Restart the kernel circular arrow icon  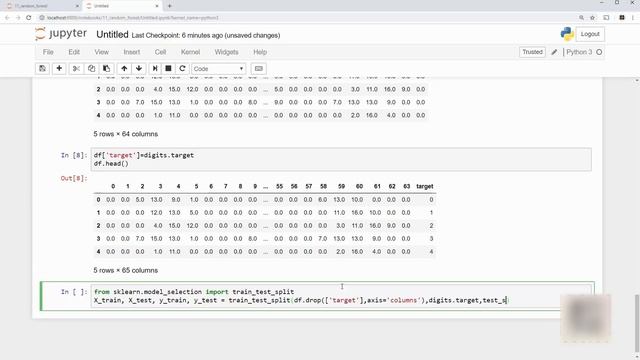coord(182,69)
